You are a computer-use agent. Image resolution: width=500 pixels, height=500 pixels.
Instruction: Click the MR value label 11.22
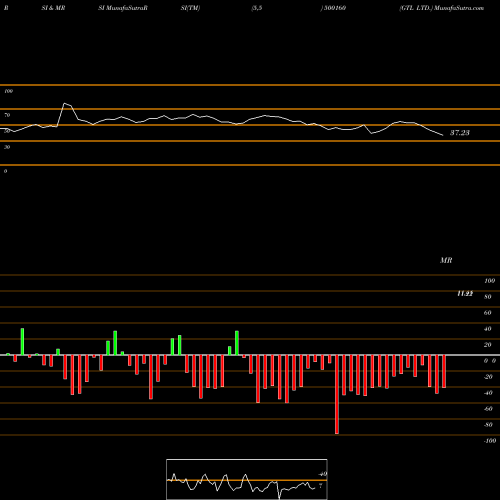point(465,293)
